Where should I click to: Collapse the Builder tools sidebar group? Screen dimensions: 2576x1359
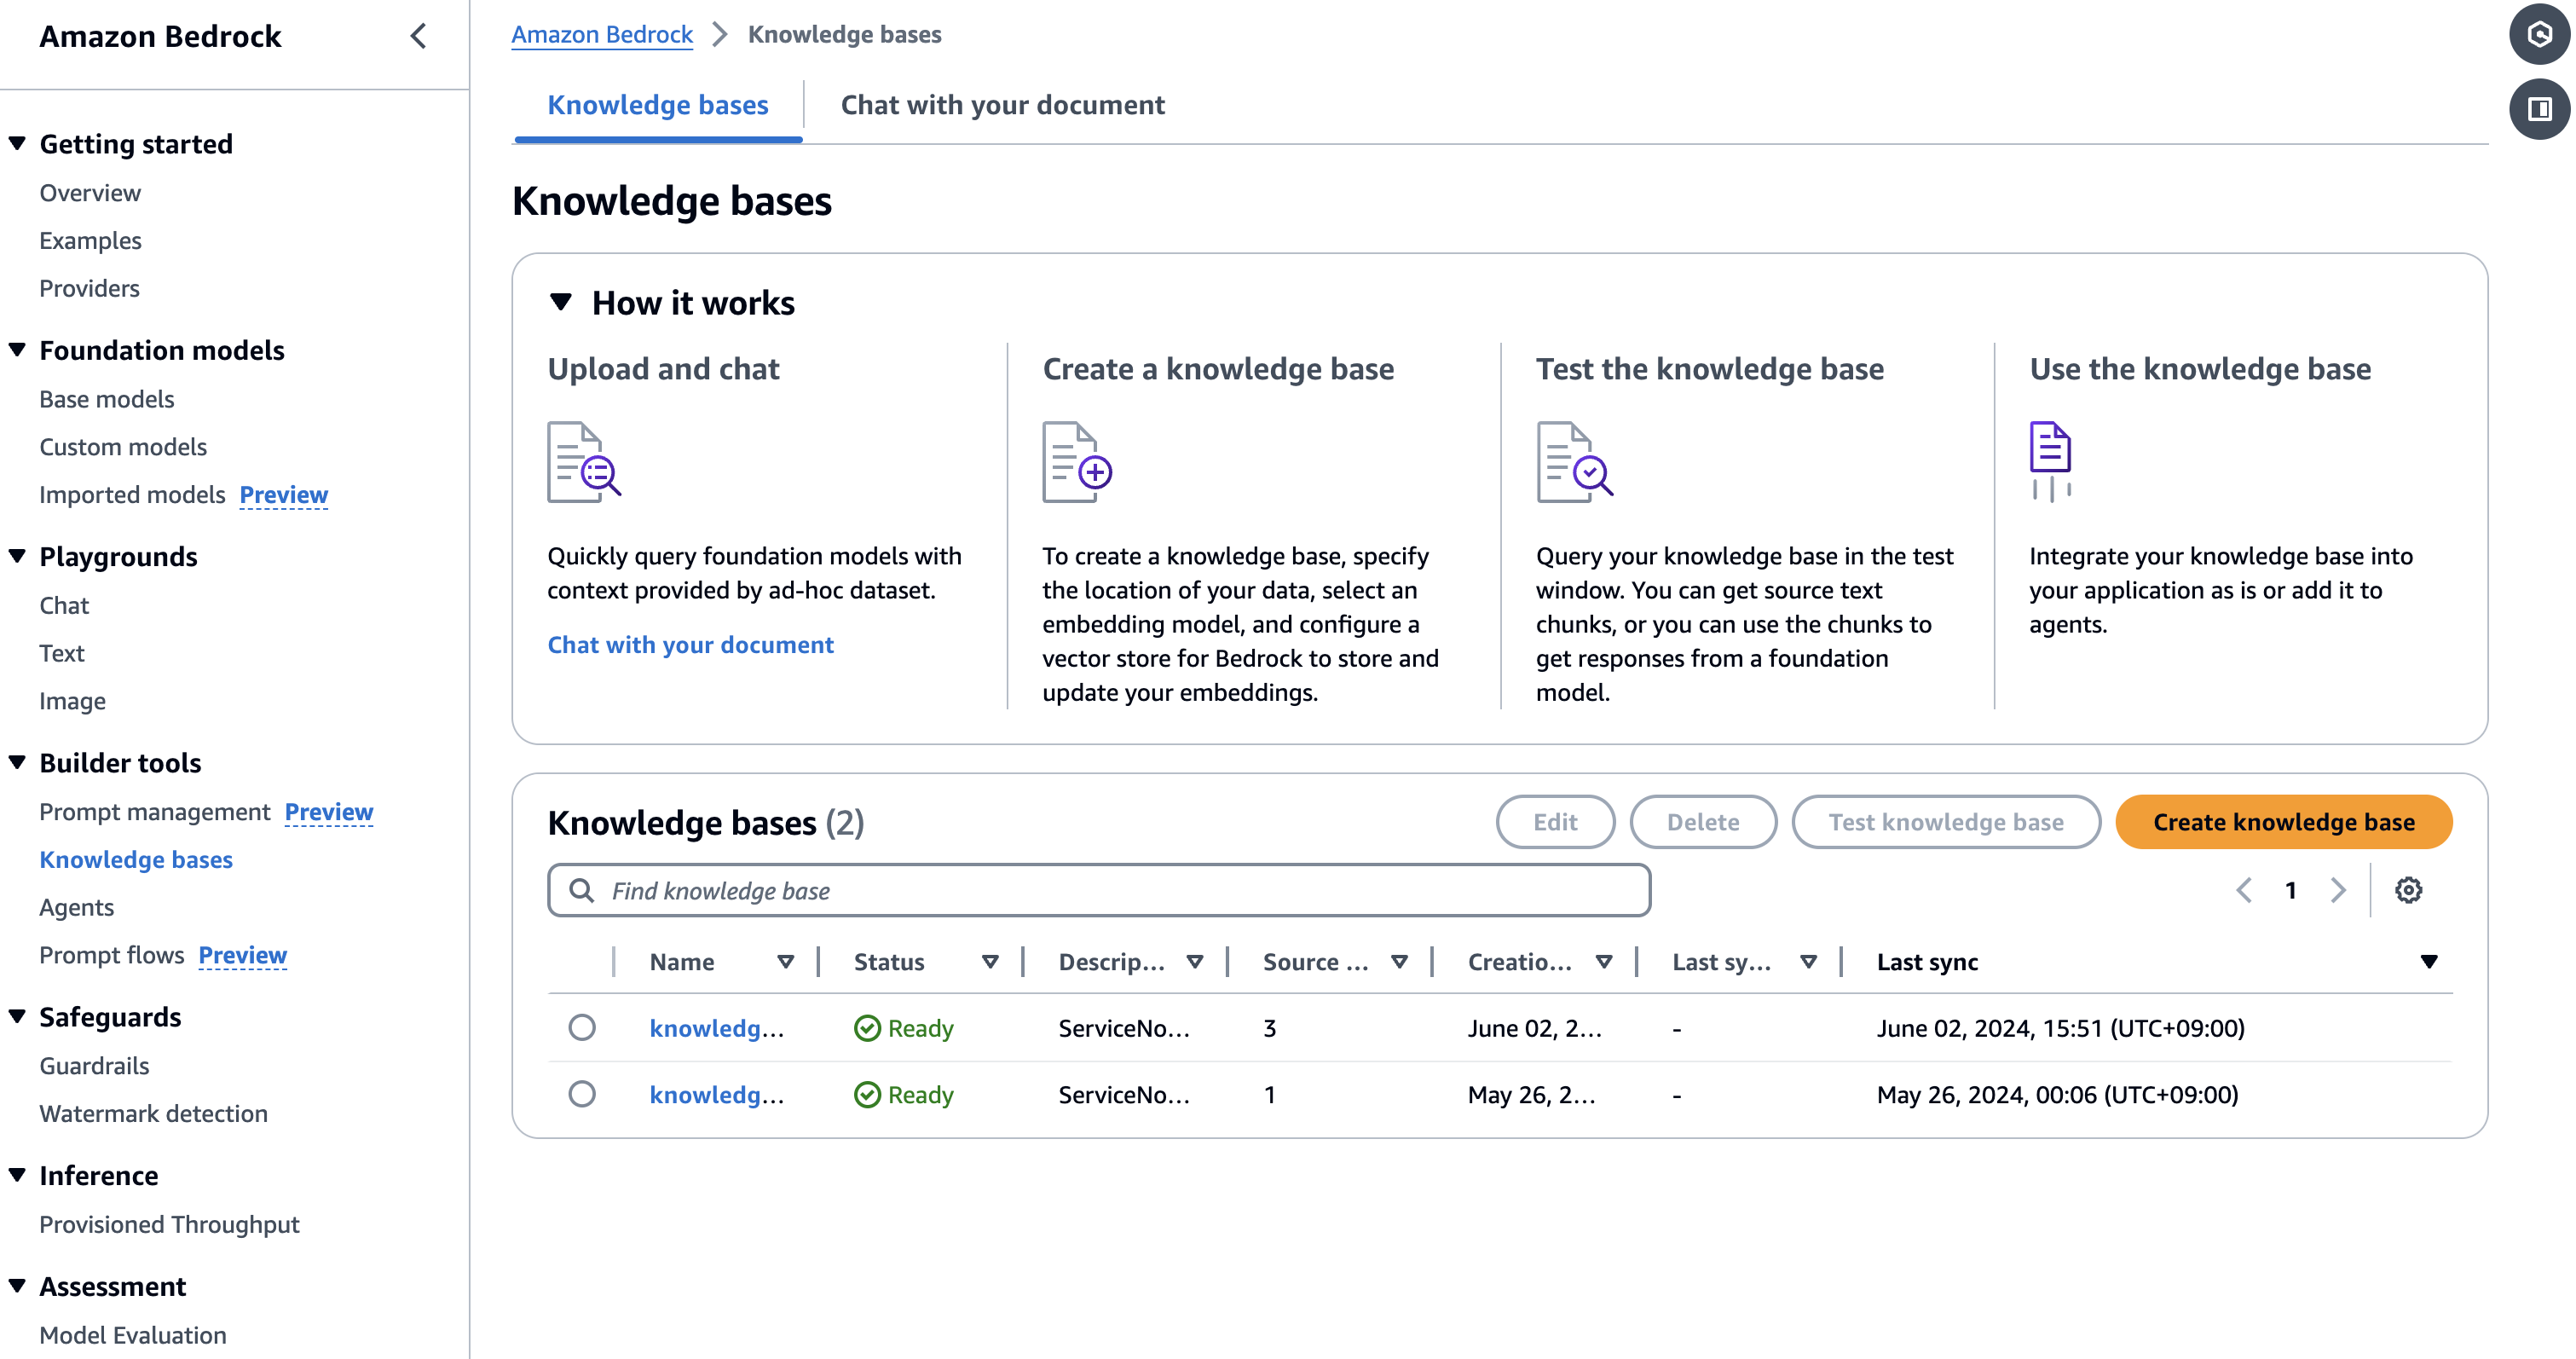[18, 763]
